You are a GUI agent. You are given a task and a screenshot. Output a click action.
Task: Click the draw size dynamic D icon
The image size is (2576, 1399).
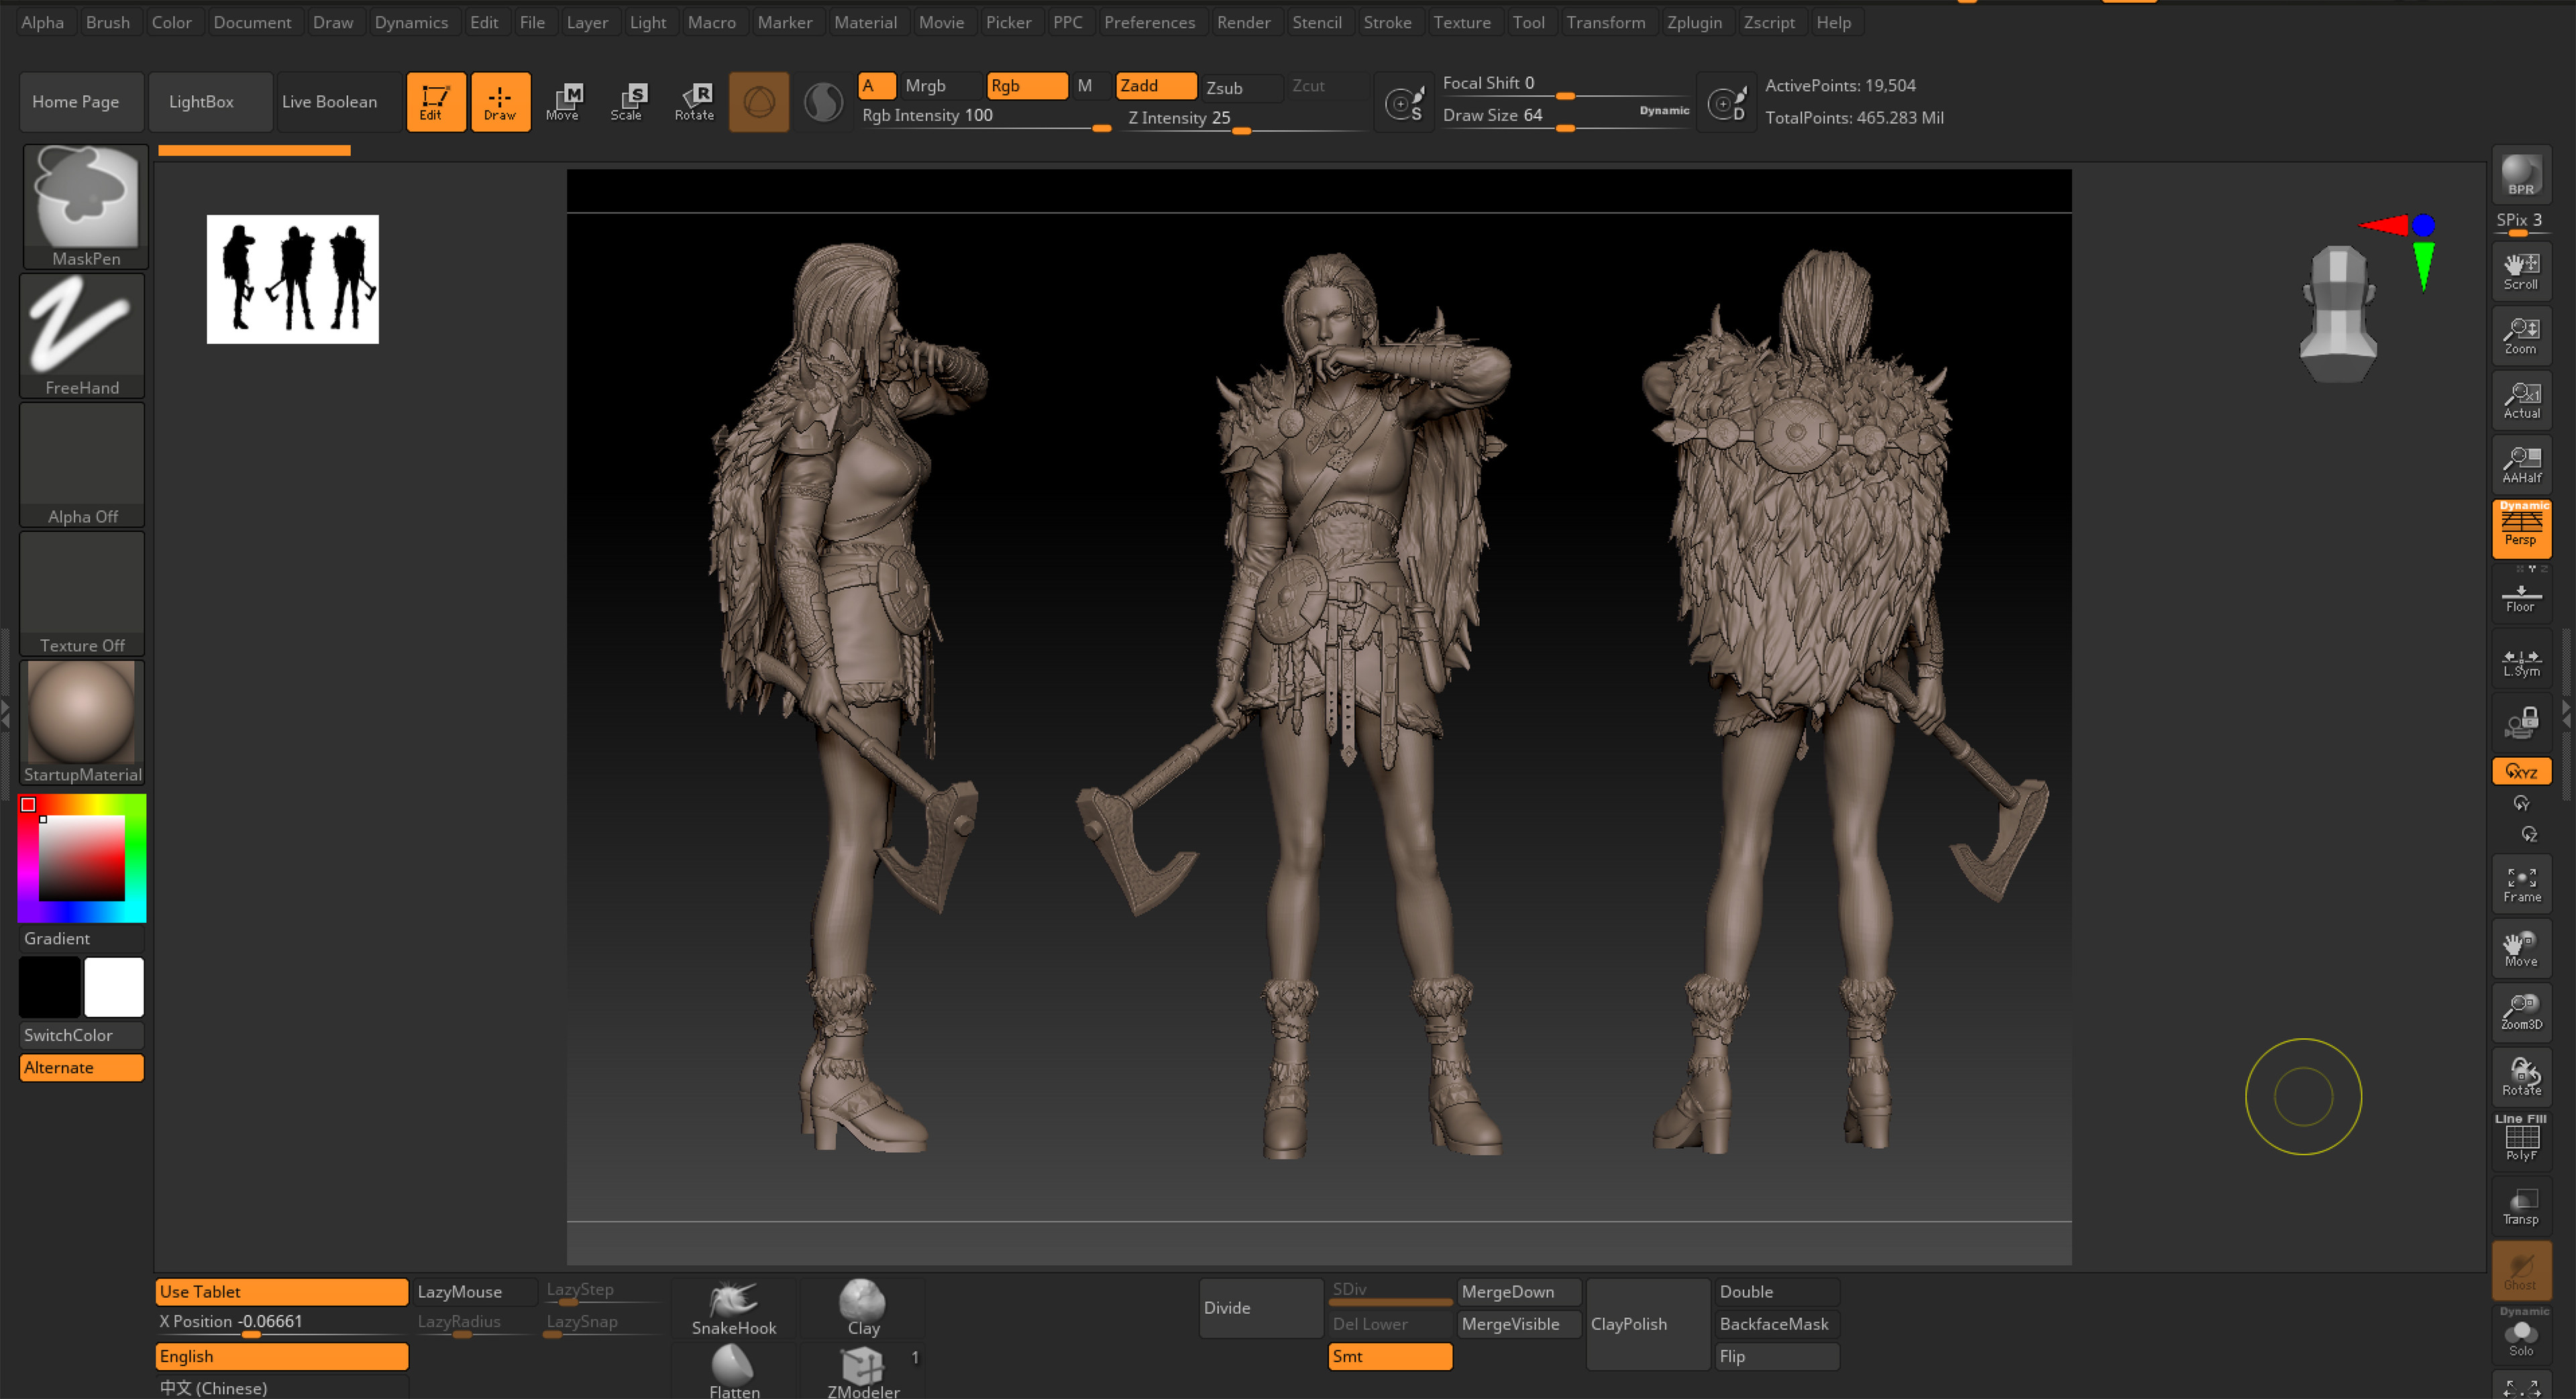[1727, 102]
